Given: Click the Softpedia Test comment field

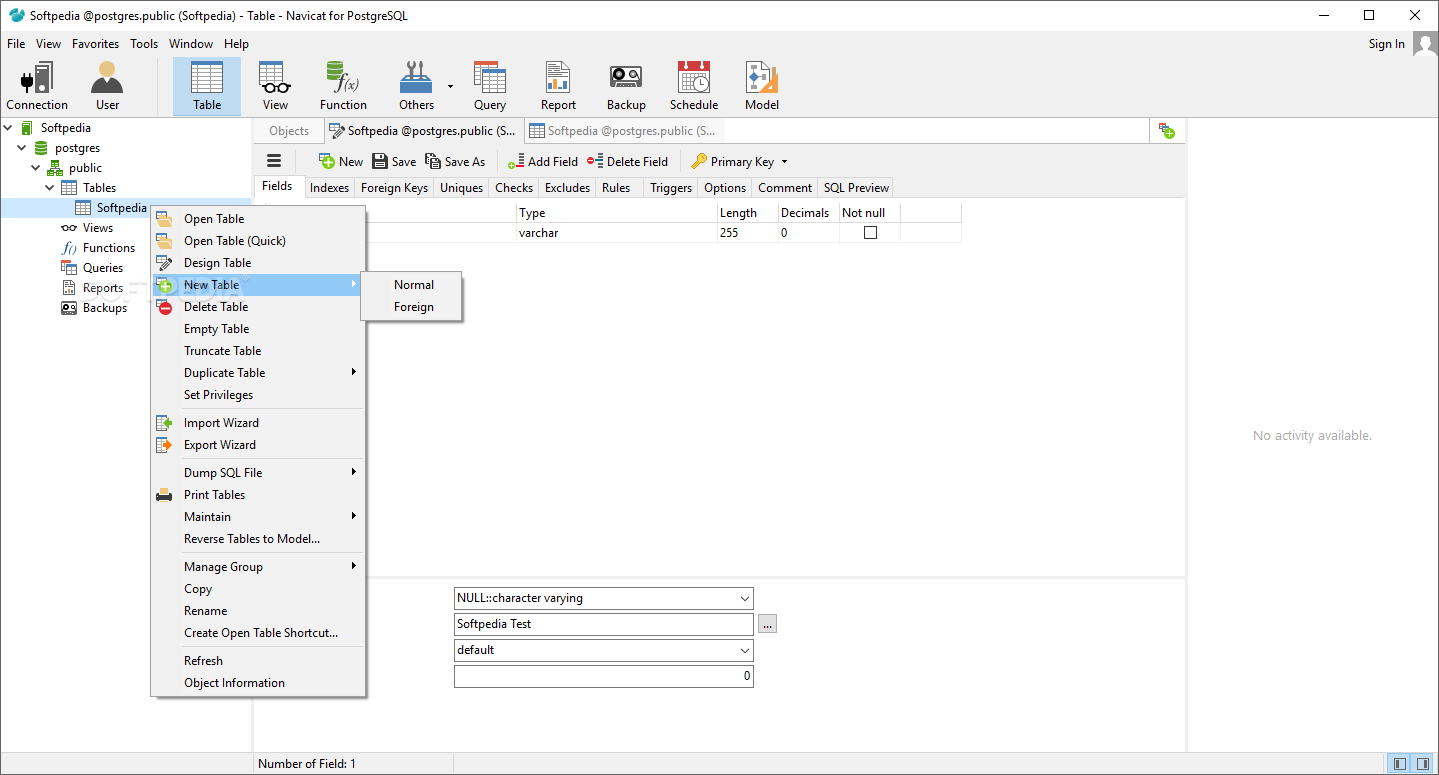Looking at the screenshot, I should pyautogui.click(x=603, y=624).
